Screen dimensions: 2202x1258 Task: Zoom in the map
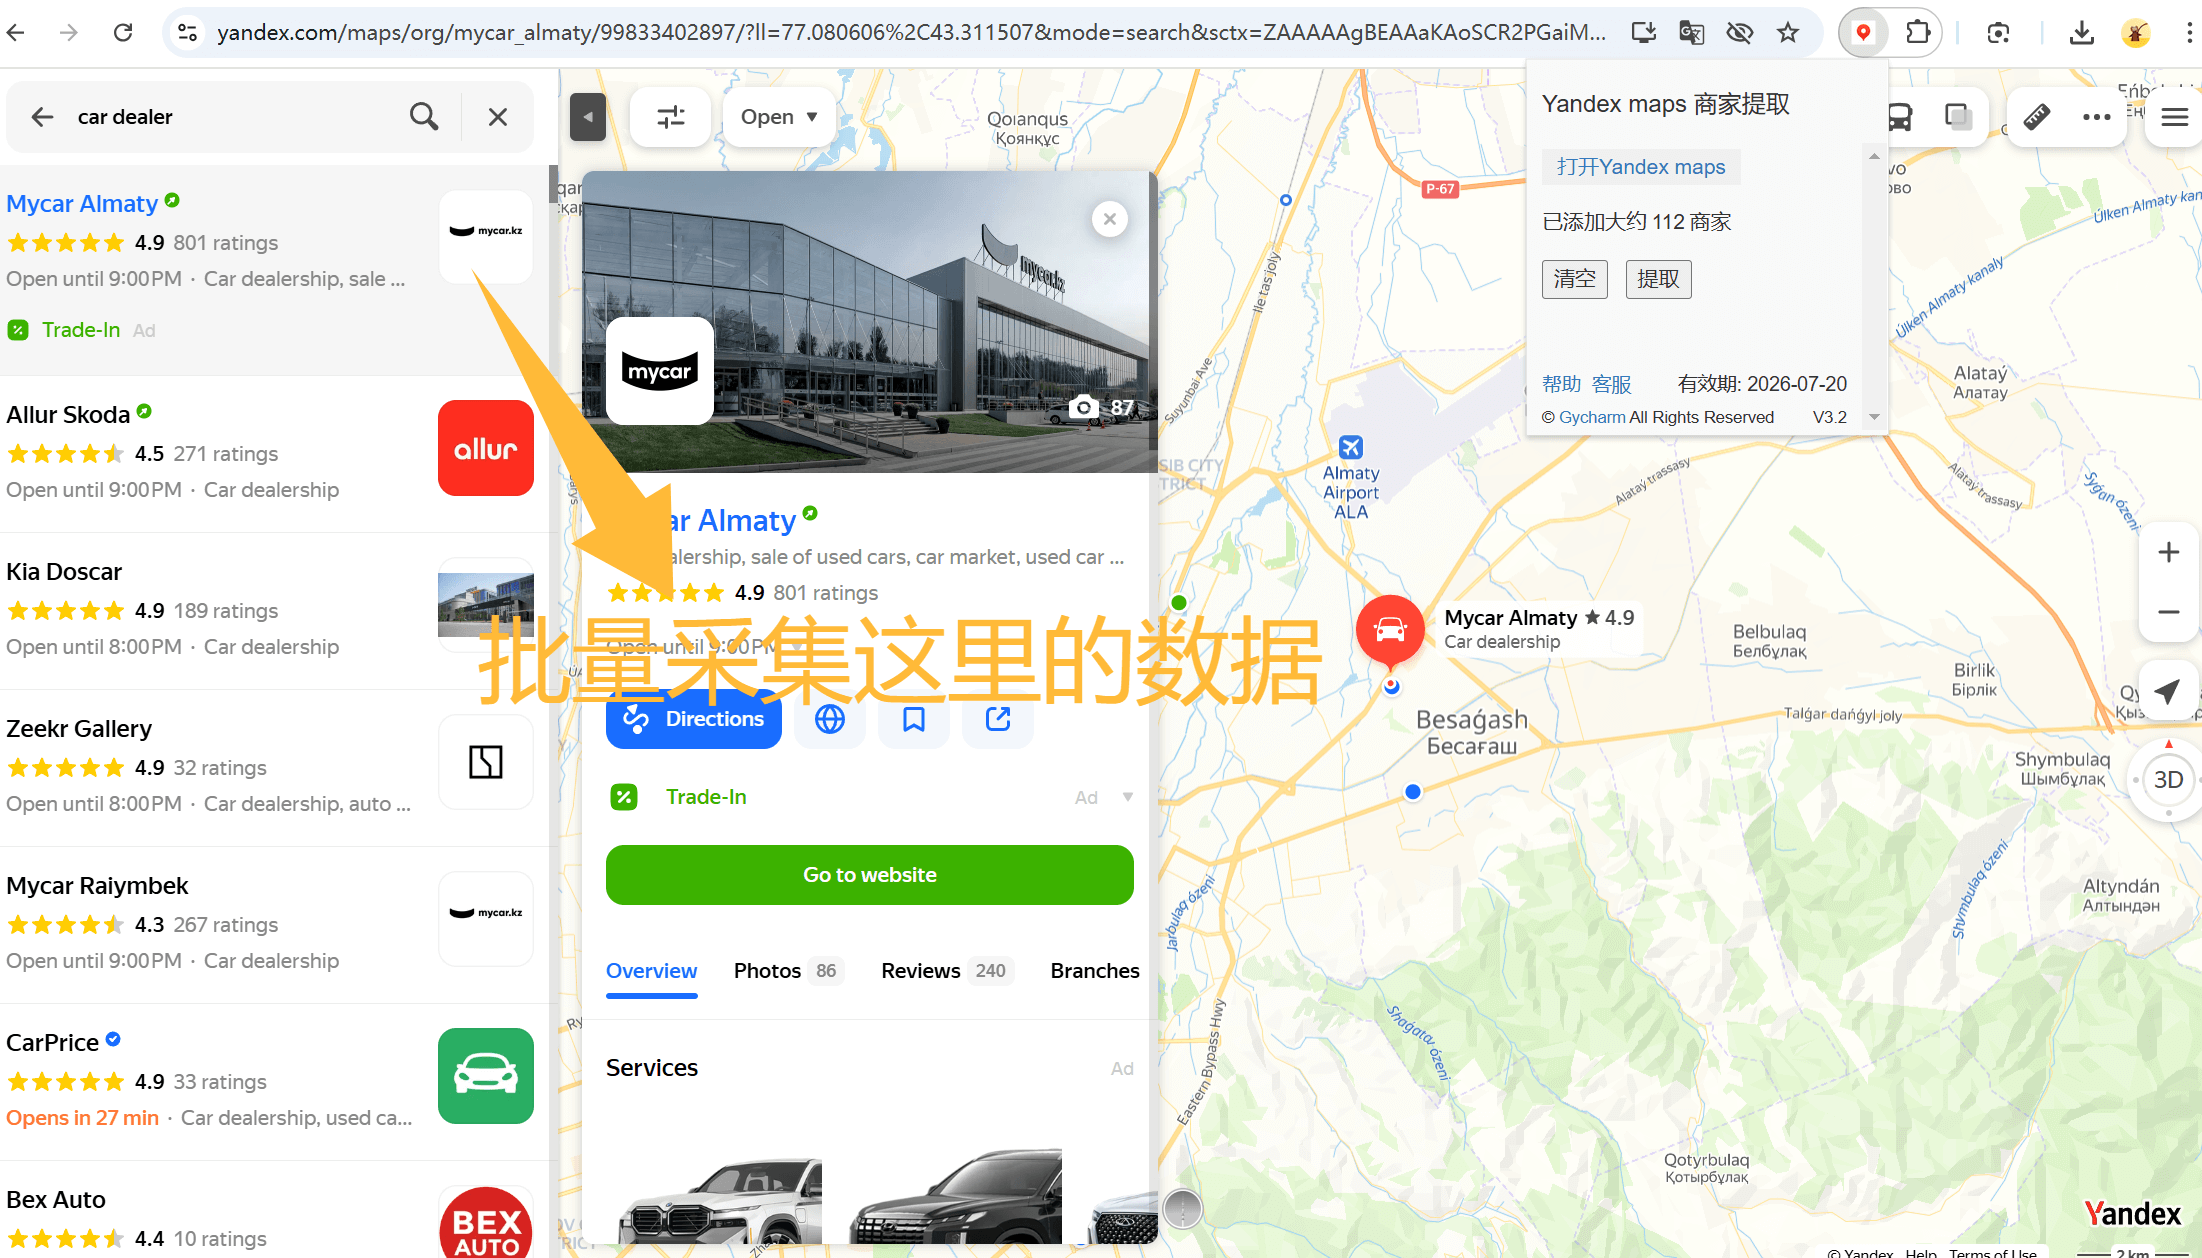click(2168, 553)
